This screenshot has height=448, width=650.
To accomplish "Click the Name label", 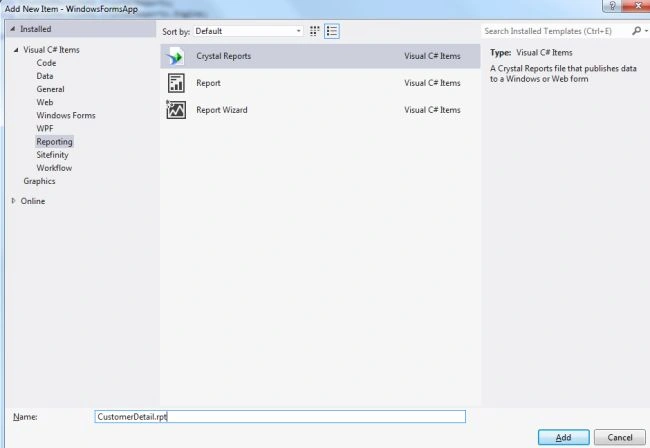I will 25,417.
